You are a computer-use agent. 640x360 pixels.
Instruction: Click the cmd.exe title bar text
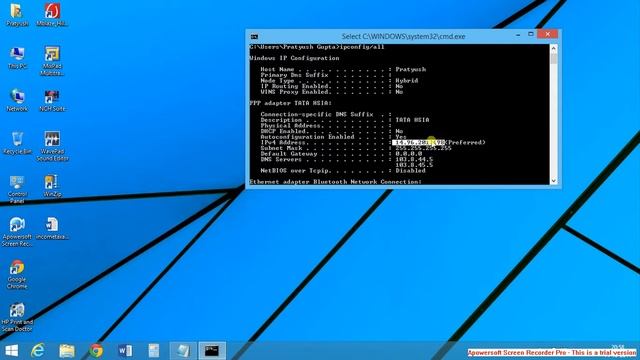403,36
